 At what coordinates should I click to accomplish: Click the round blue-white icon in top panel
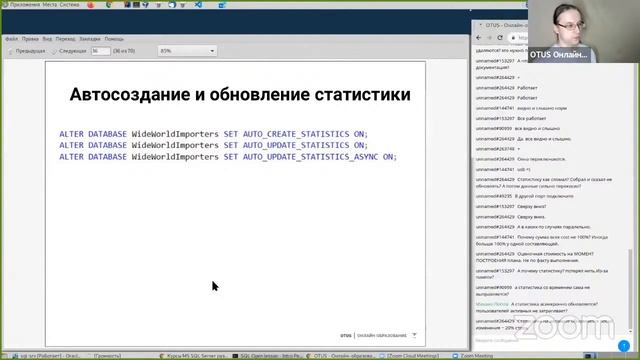click(172, 5)
